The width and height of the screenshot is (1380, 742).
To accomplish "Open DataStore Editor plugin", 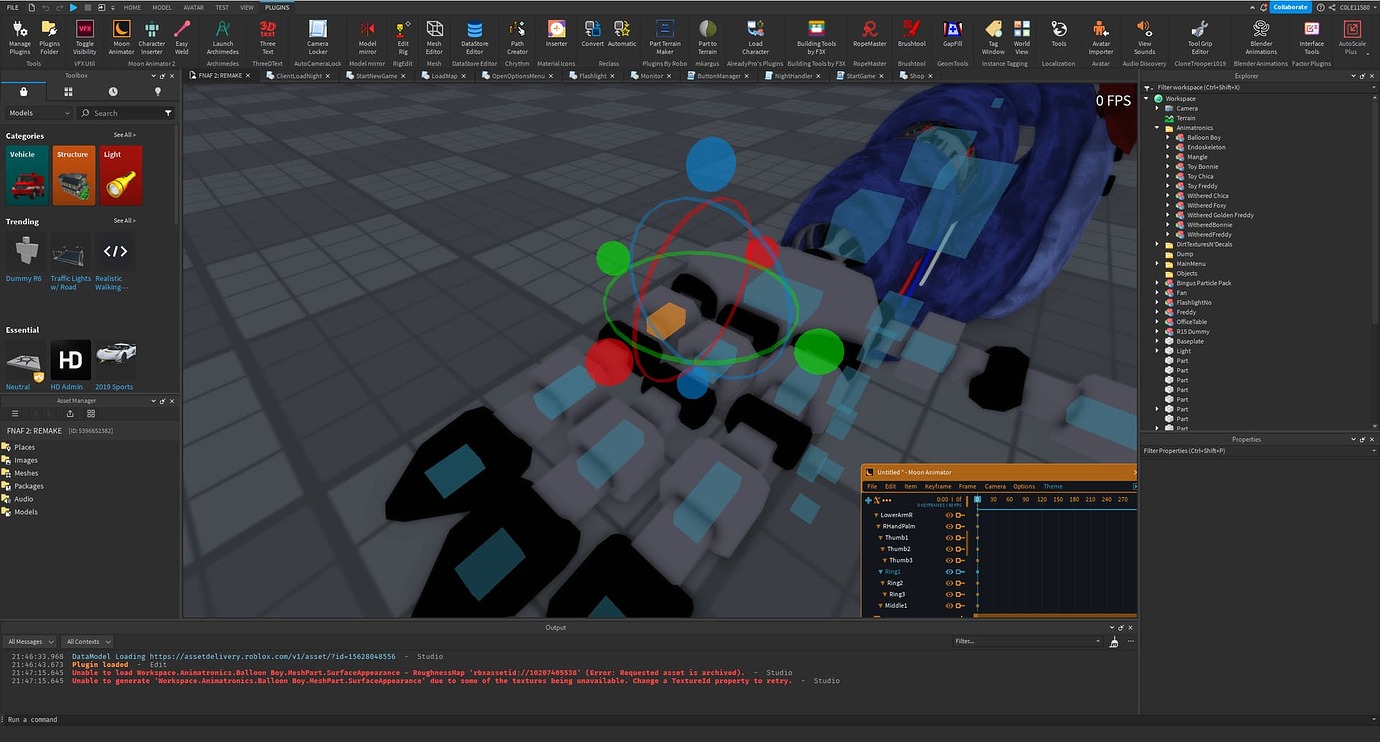I will [x=474, y=36].
